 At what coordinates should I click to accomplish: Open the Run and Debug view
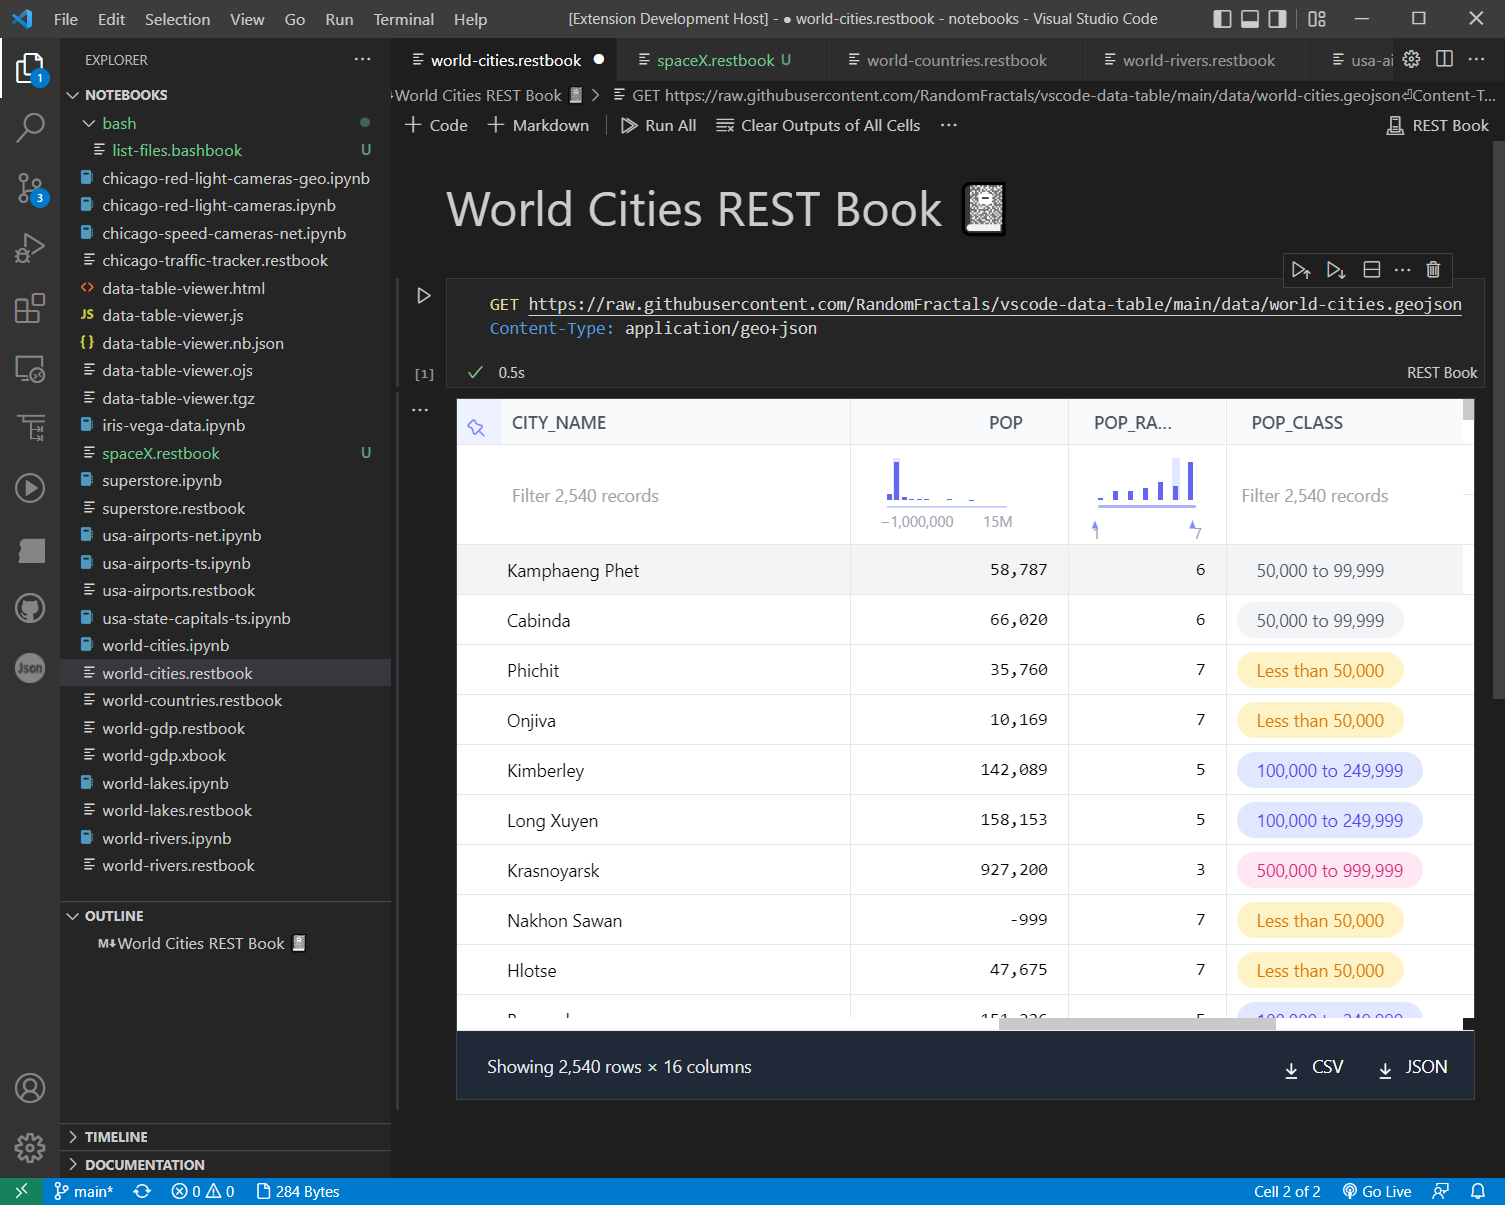tap(30, 247)
